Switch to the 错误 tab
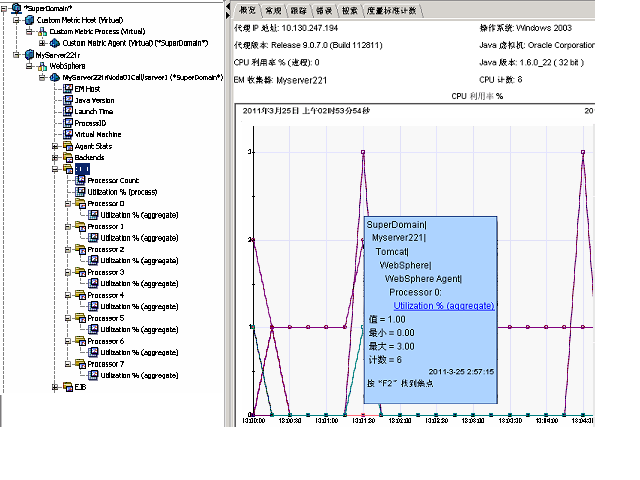Image resolution: width=640 pixels, height=480 pixels. click(324, 11)
